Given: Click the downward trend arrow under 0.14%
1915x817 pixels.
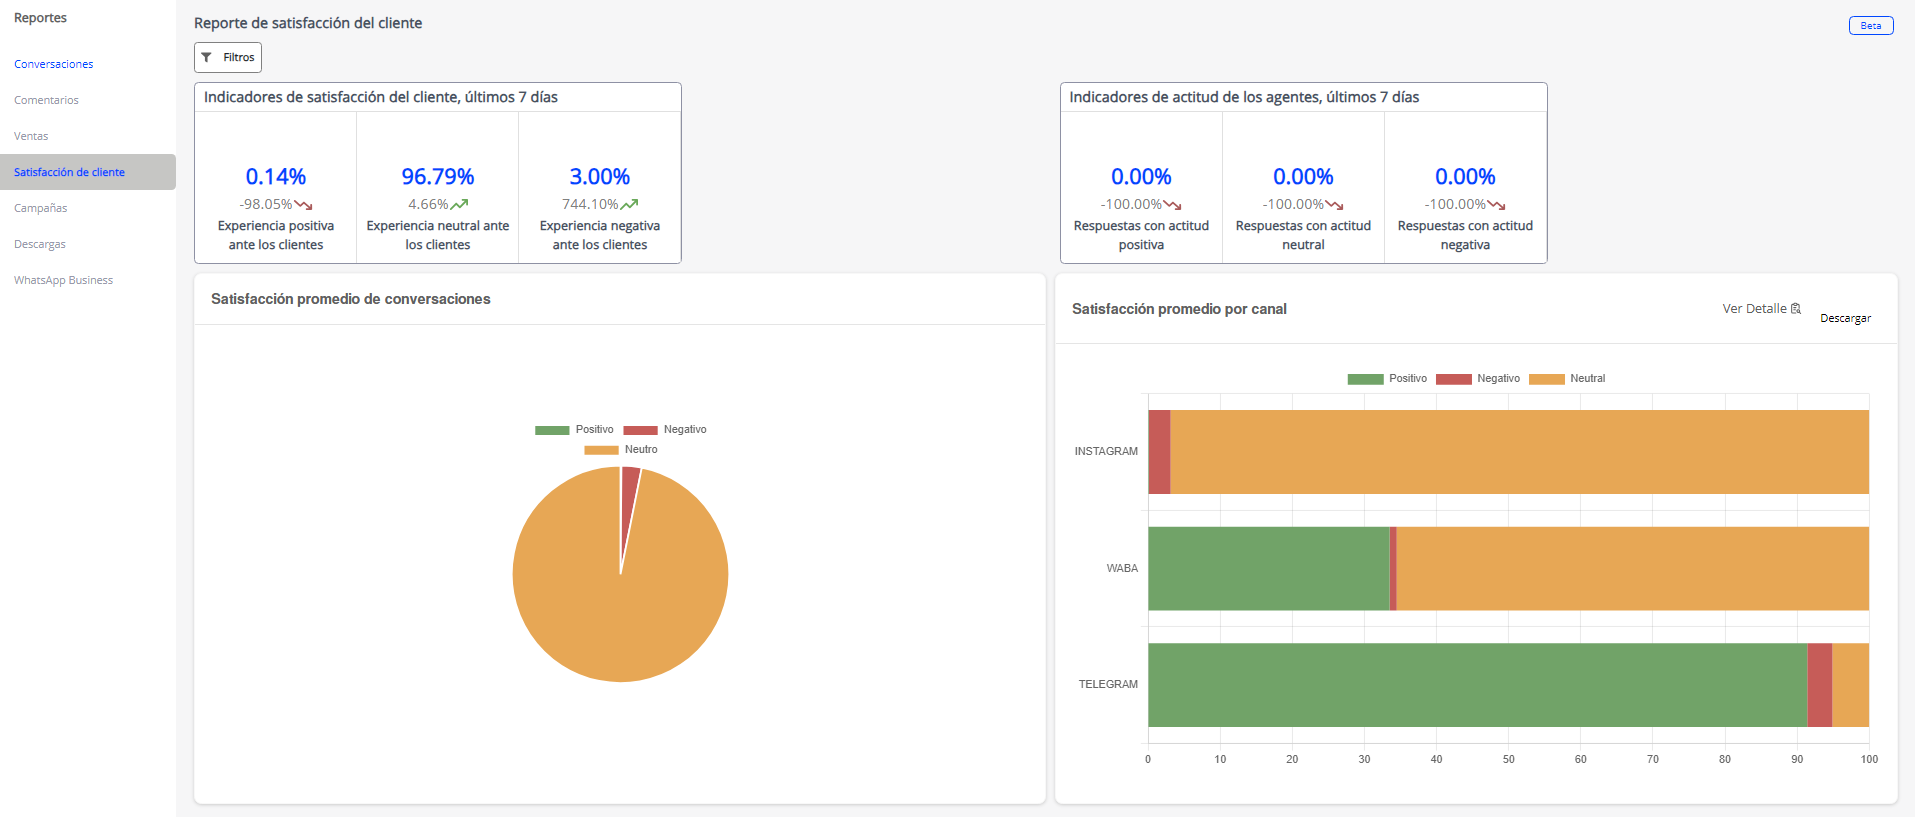Looking at the screenshot, I should coord(303,205).
